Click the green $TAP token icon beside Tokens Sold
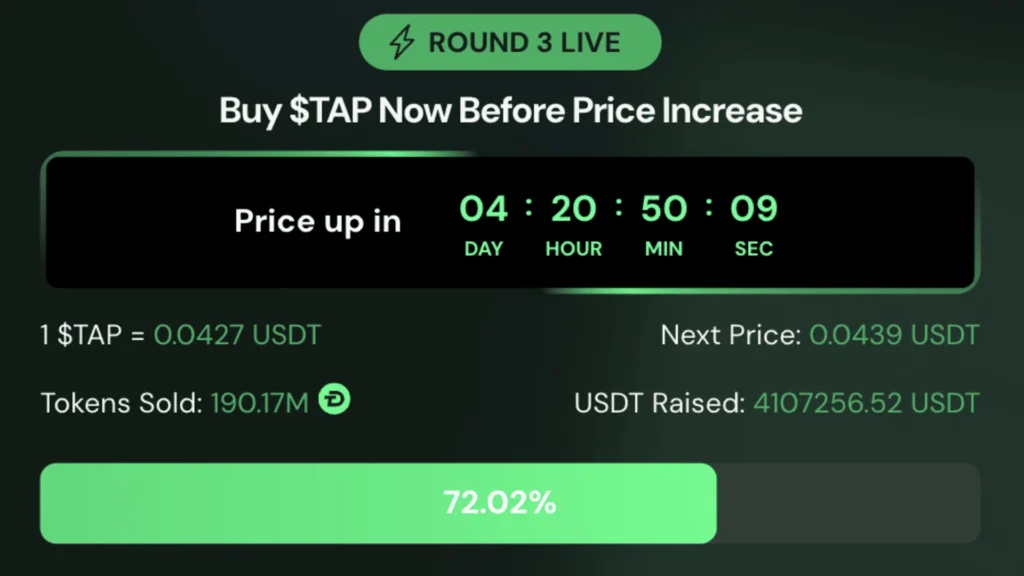The width and height of the screenshot is (1024, 576). (334, 400)
